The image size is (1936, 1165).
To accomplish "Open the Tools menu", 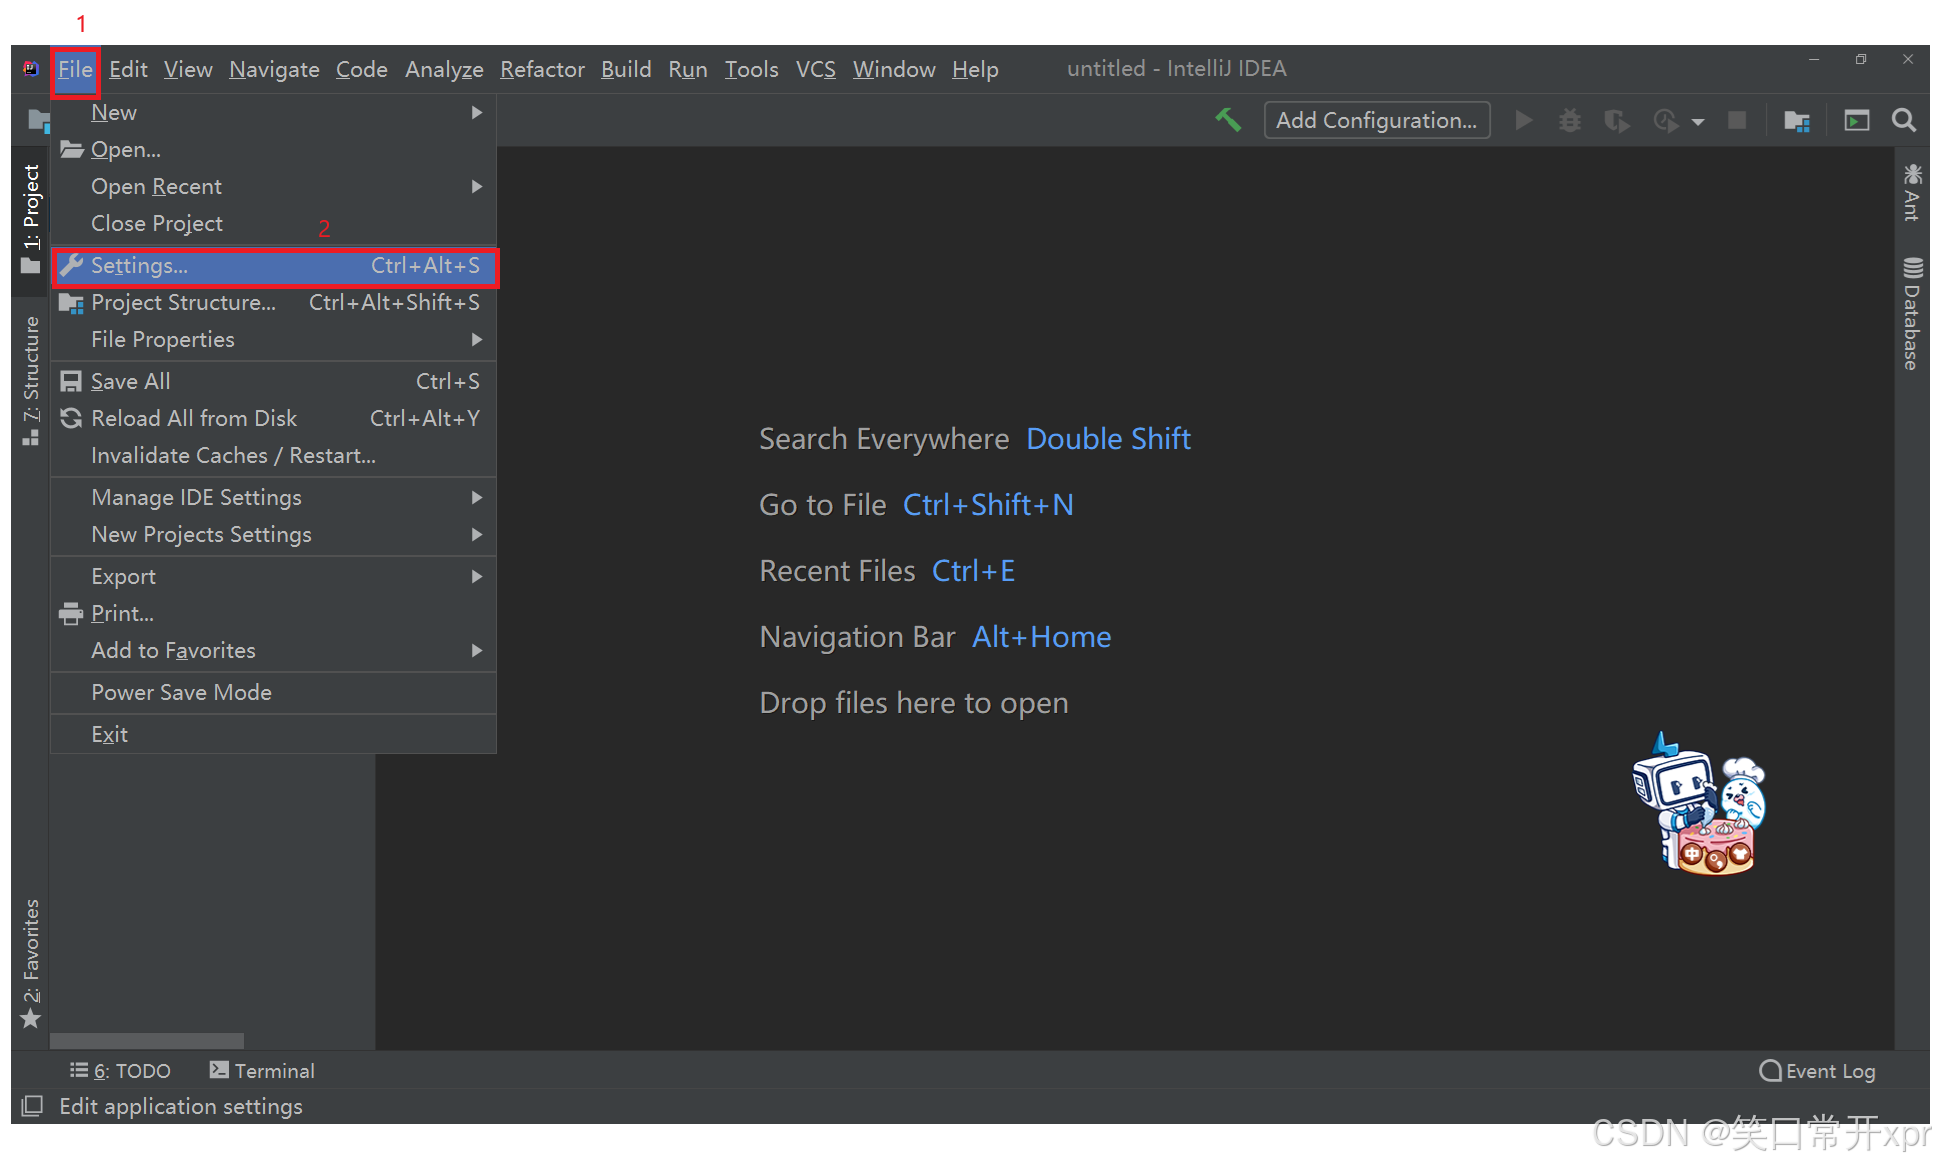I will 751,69.
